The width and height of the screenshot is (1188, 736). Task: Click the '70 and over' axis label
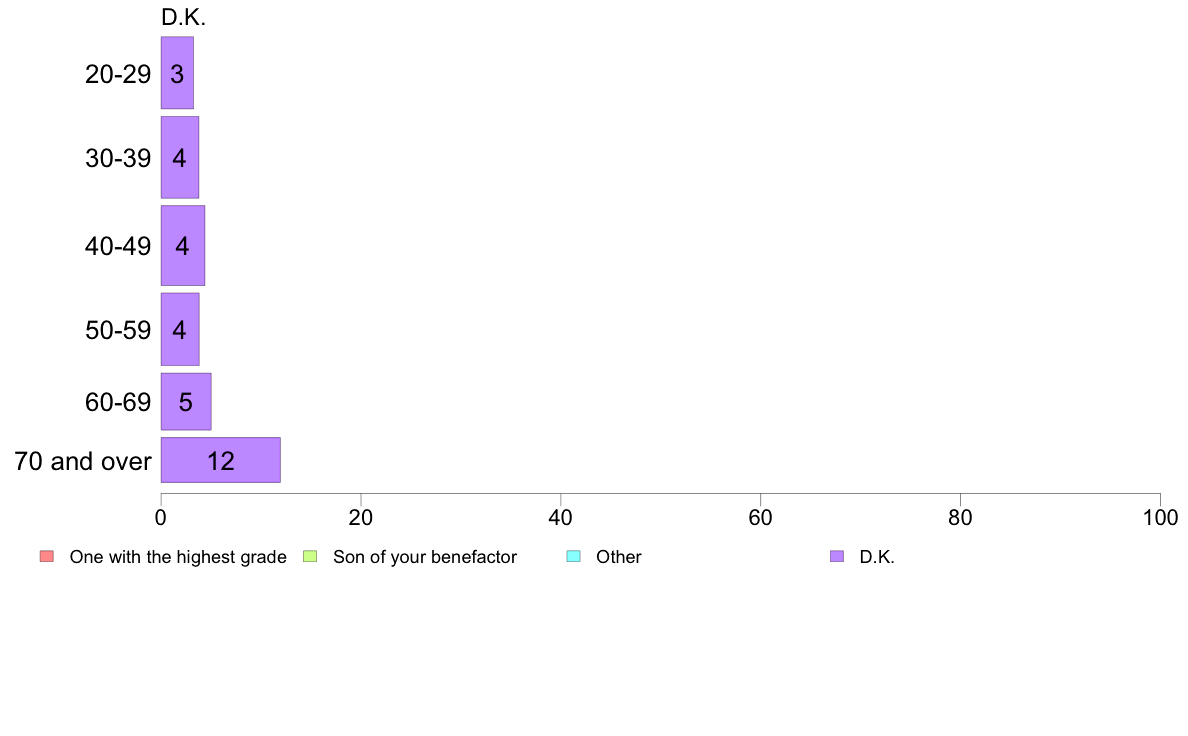(83, 461)
